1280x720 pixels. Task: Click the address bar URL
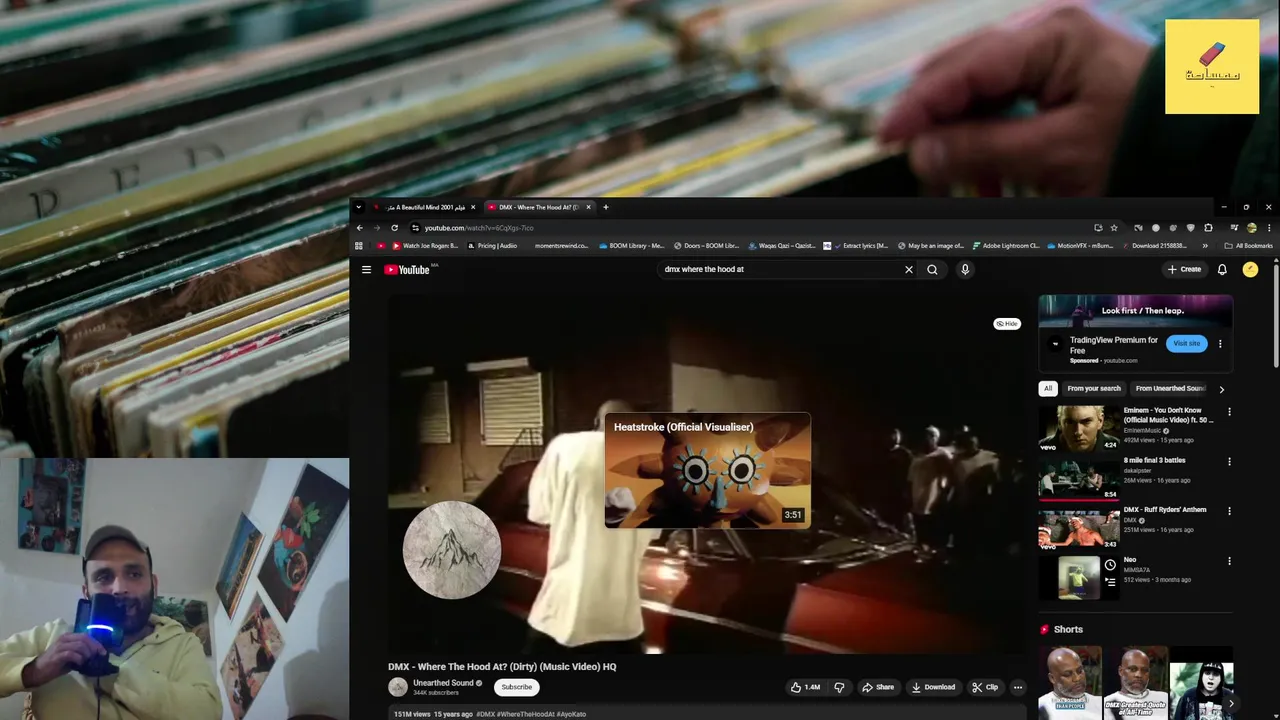tap(479, 228)
